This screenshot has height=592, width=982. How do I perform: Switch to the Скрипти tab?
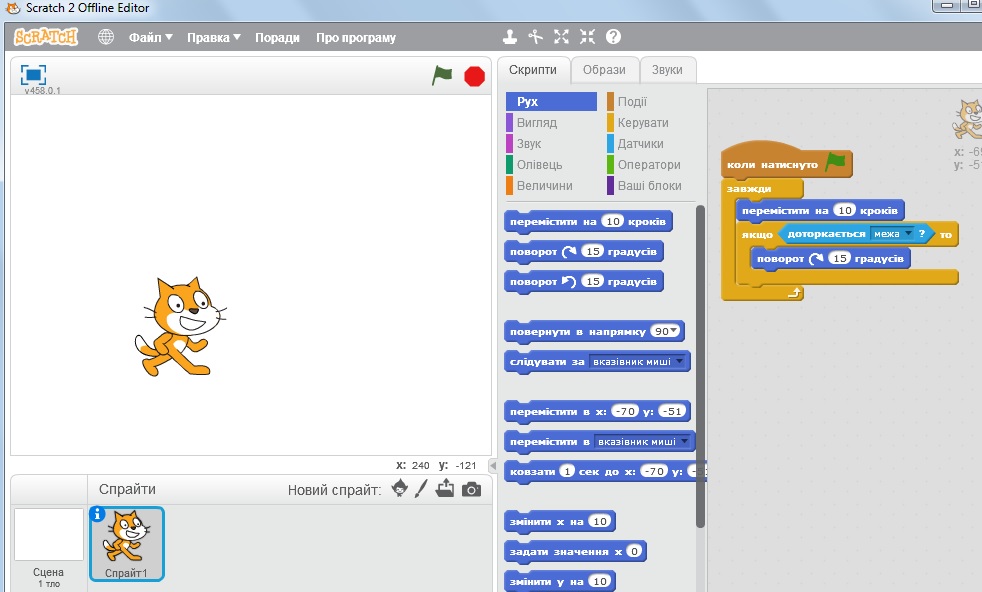pyautogui.click(x=533, y=70)
